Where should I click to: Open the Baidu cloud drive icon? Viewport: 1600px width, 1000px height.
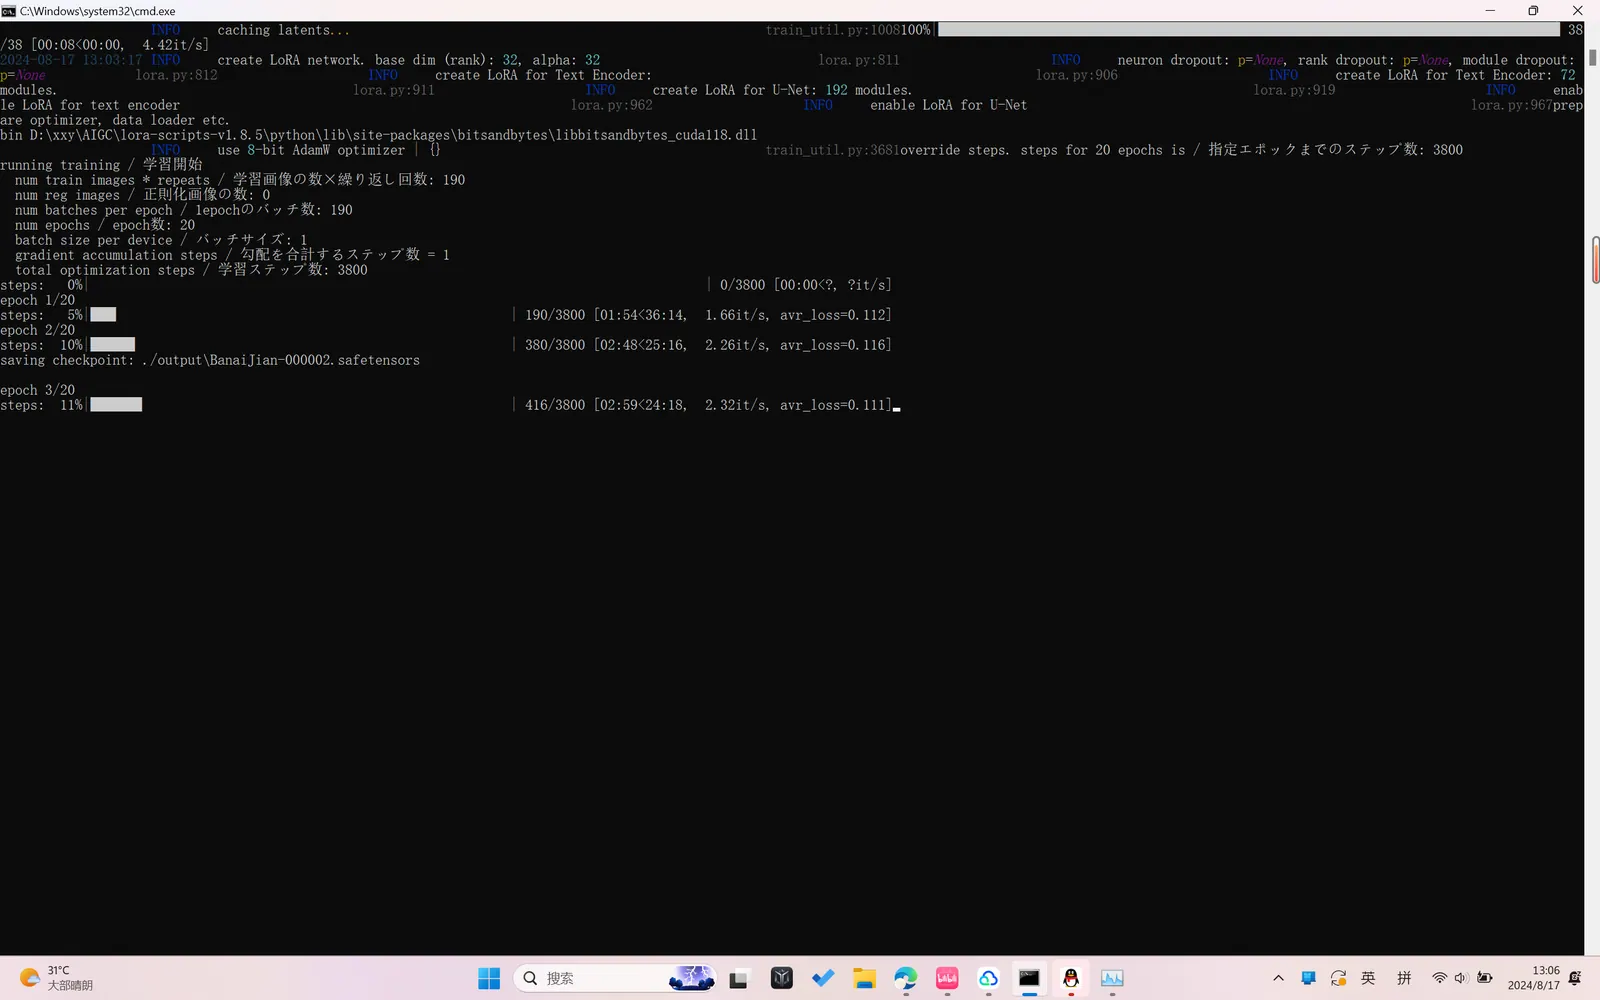(988, 978)
